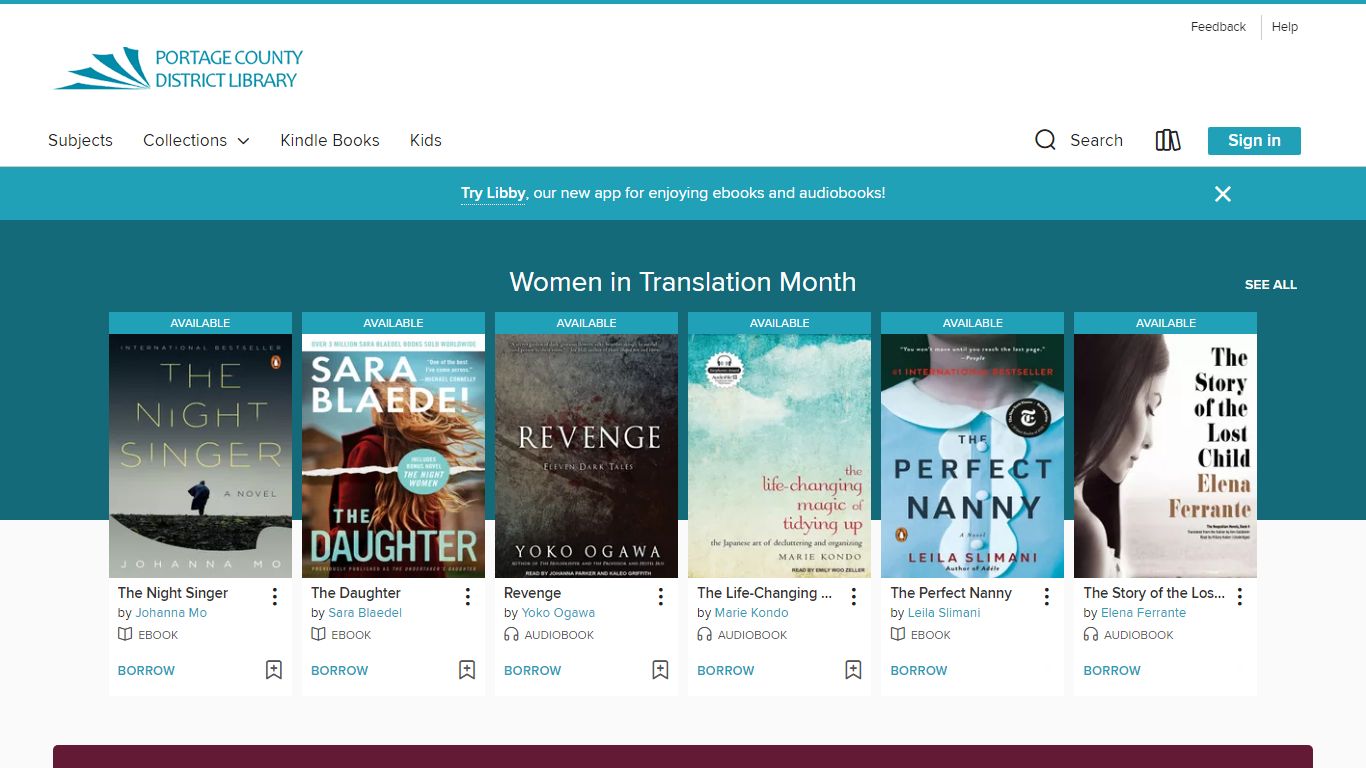Open The Life-Changing title link
The width and height of the screenshot is (1366, 768).
pos(764,593)
